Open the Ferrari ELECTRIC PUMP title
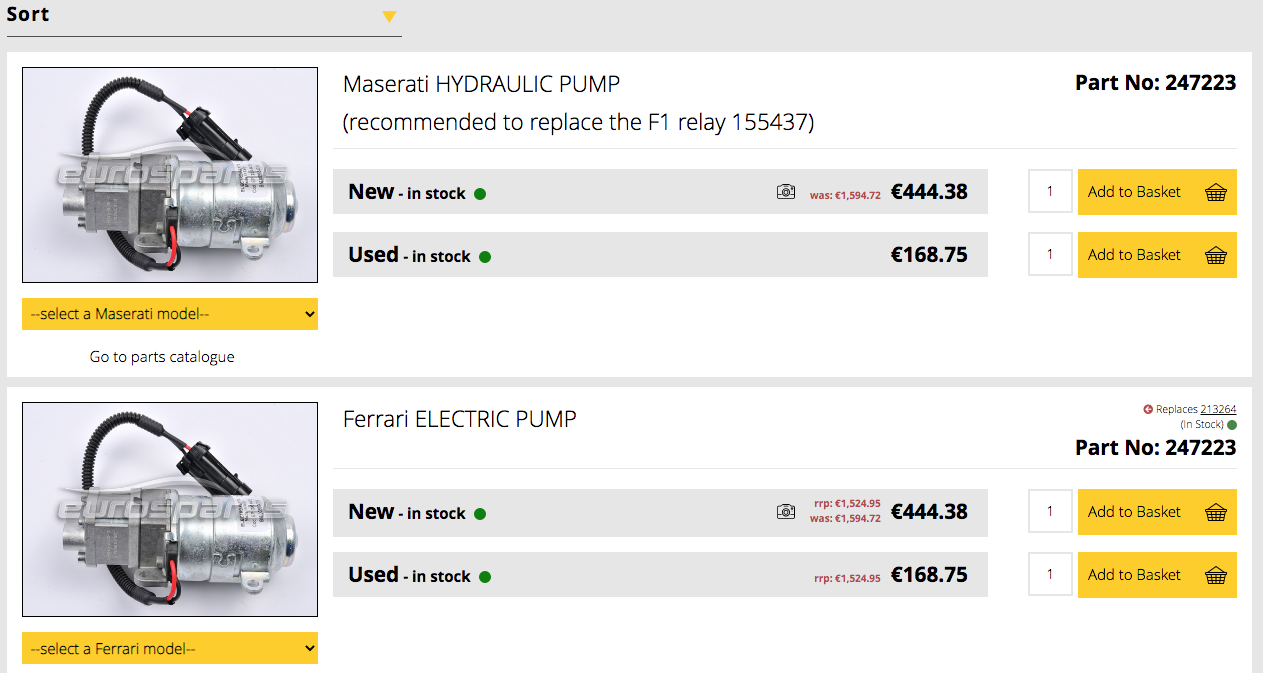This screenshot has width=1263, height=673. [459, 419]
